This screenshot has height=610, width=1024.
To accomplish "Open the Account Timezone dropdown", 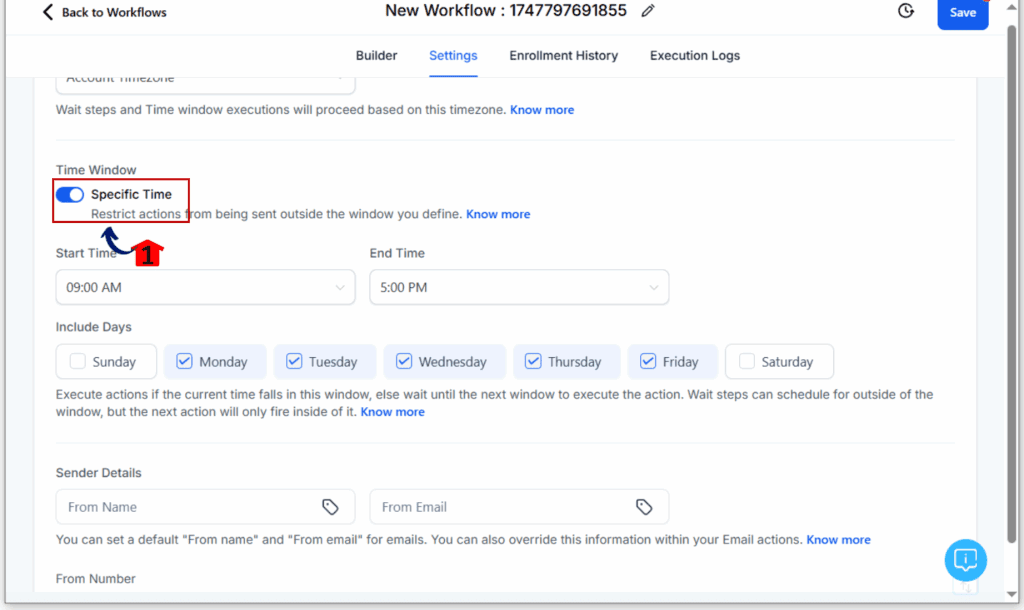I will coord(205,84).
